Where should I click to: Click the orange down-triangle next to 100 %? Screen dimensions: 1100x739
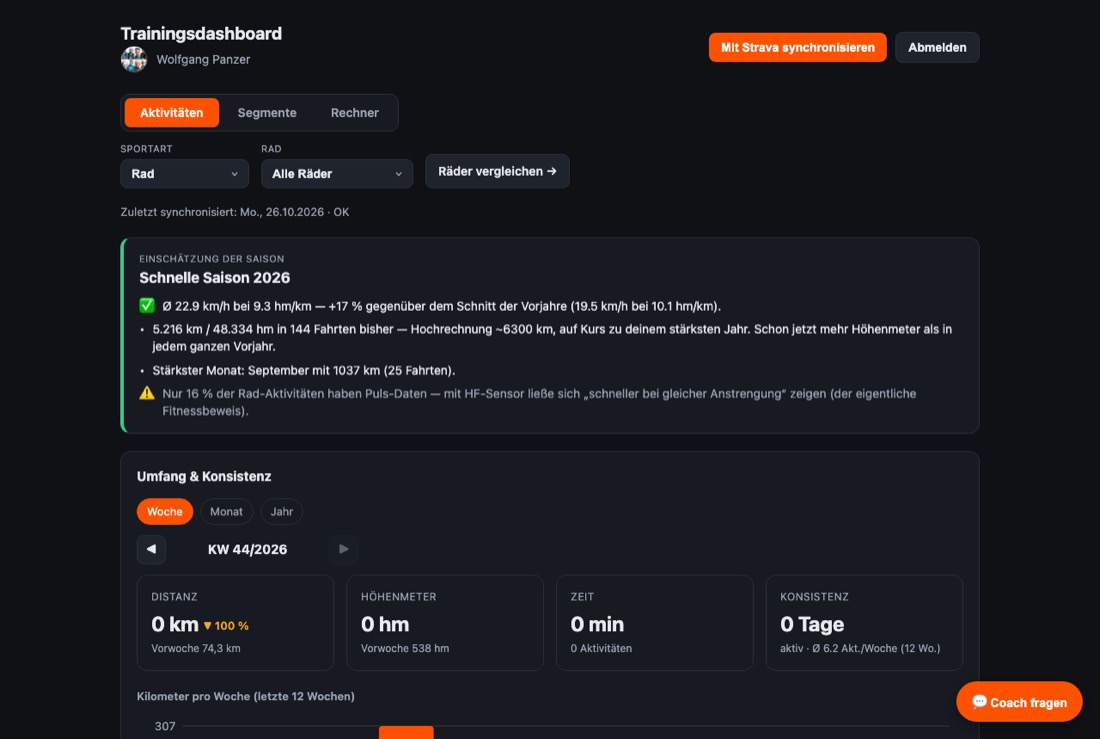[x=208, y=625]
